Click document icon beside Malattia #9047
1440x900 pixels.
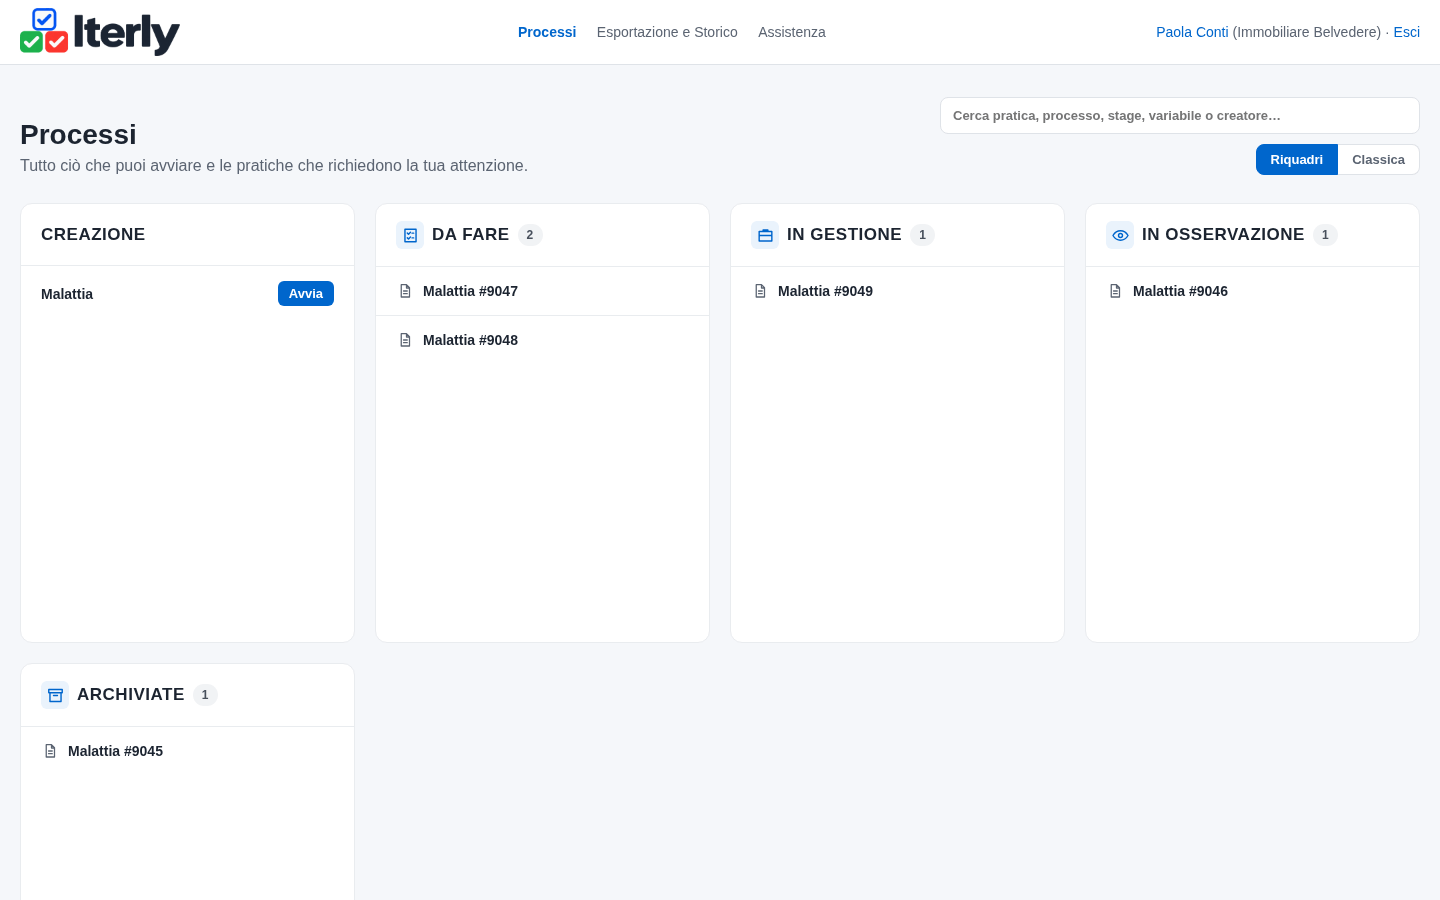point(405,291)
